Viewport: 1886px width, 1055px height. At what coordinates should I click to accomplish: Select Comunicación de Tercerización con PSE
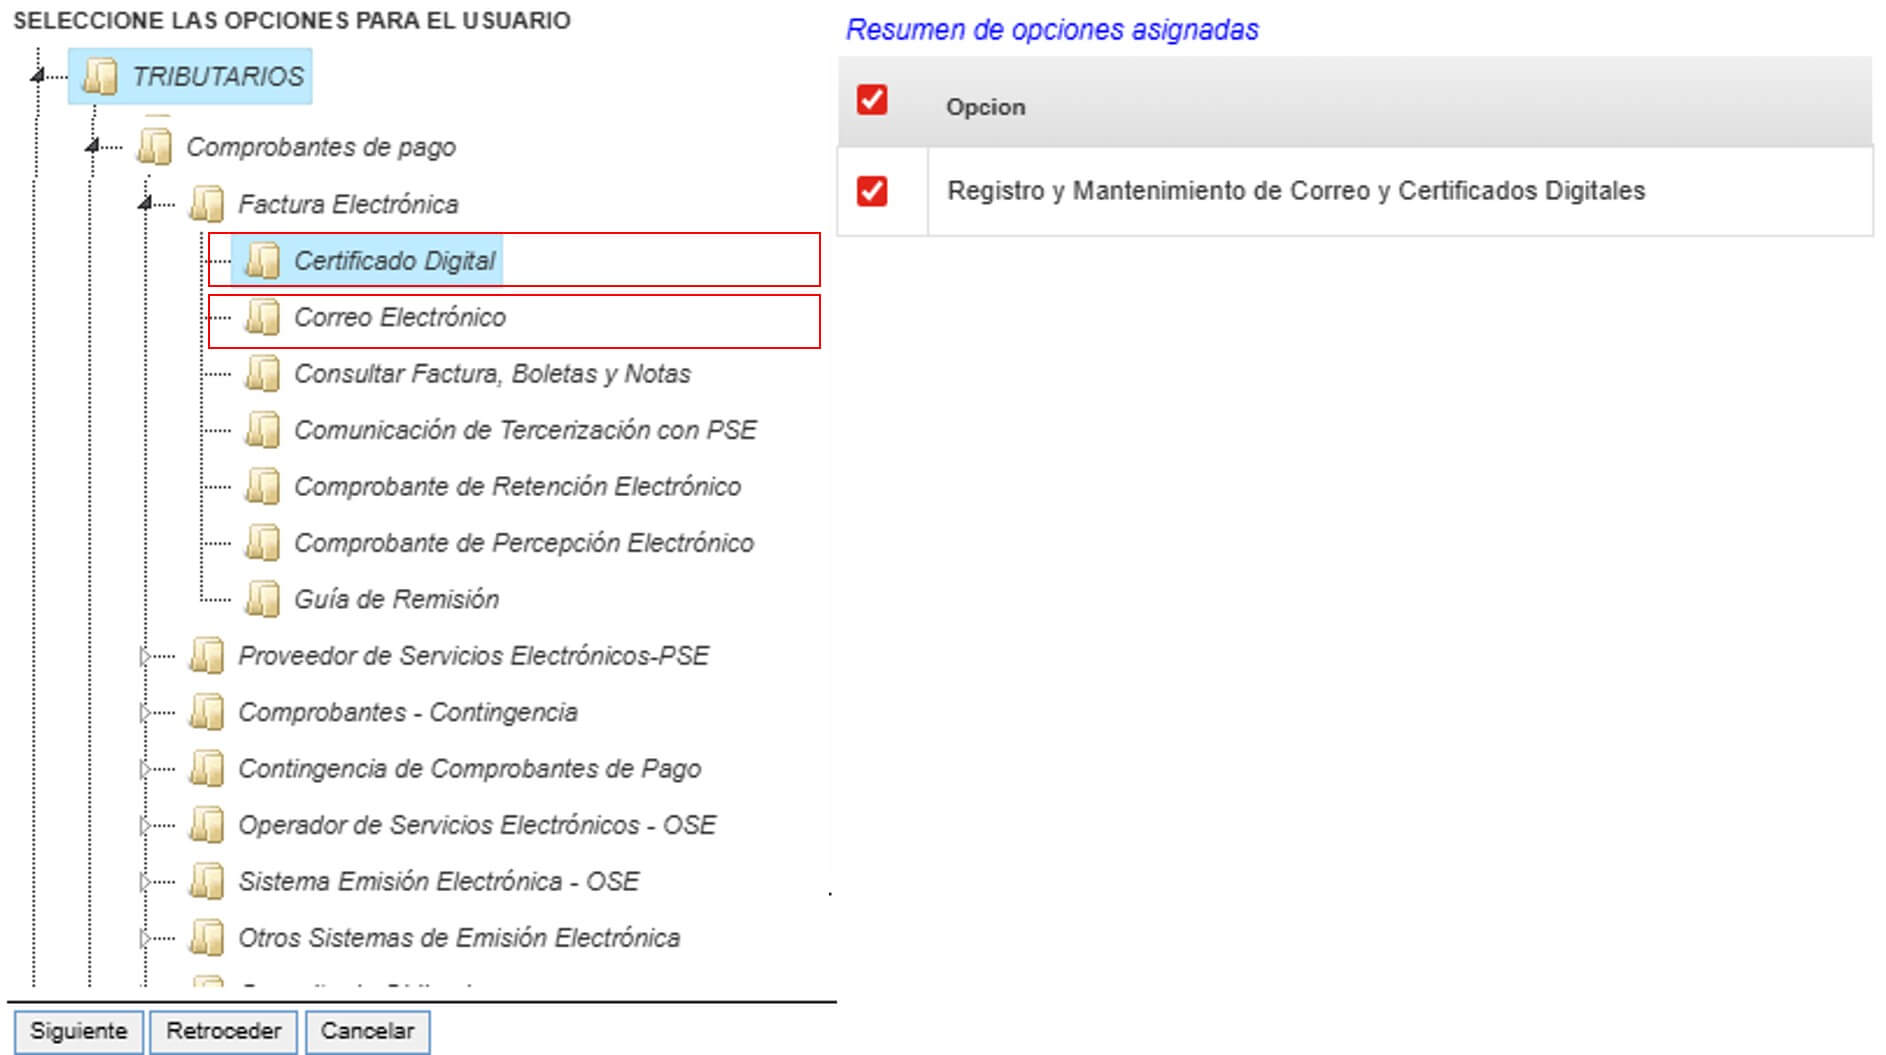[525, 430]
